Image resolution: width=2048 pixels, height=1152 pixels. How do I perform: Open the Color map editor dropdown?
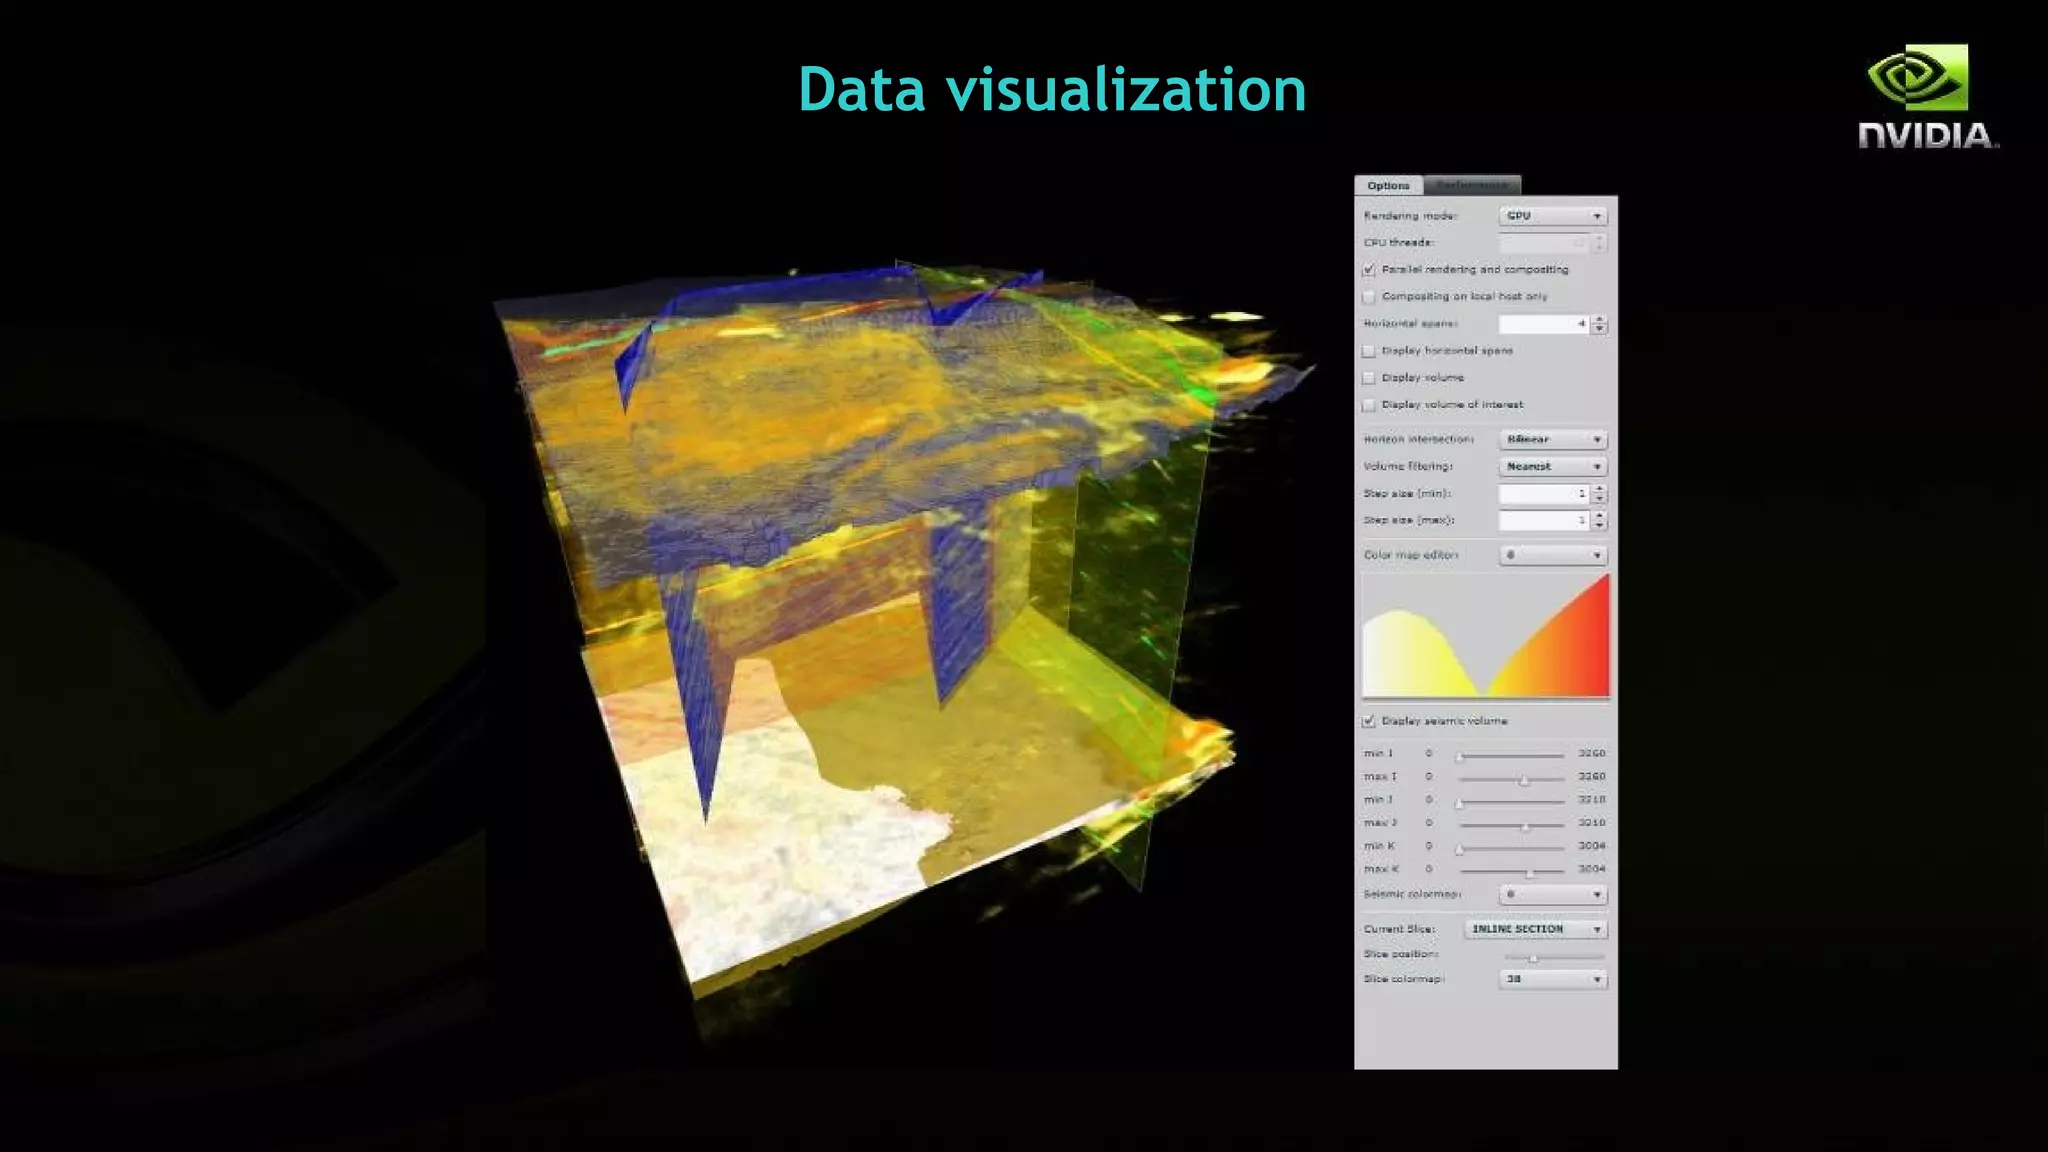coord(1553,555)
